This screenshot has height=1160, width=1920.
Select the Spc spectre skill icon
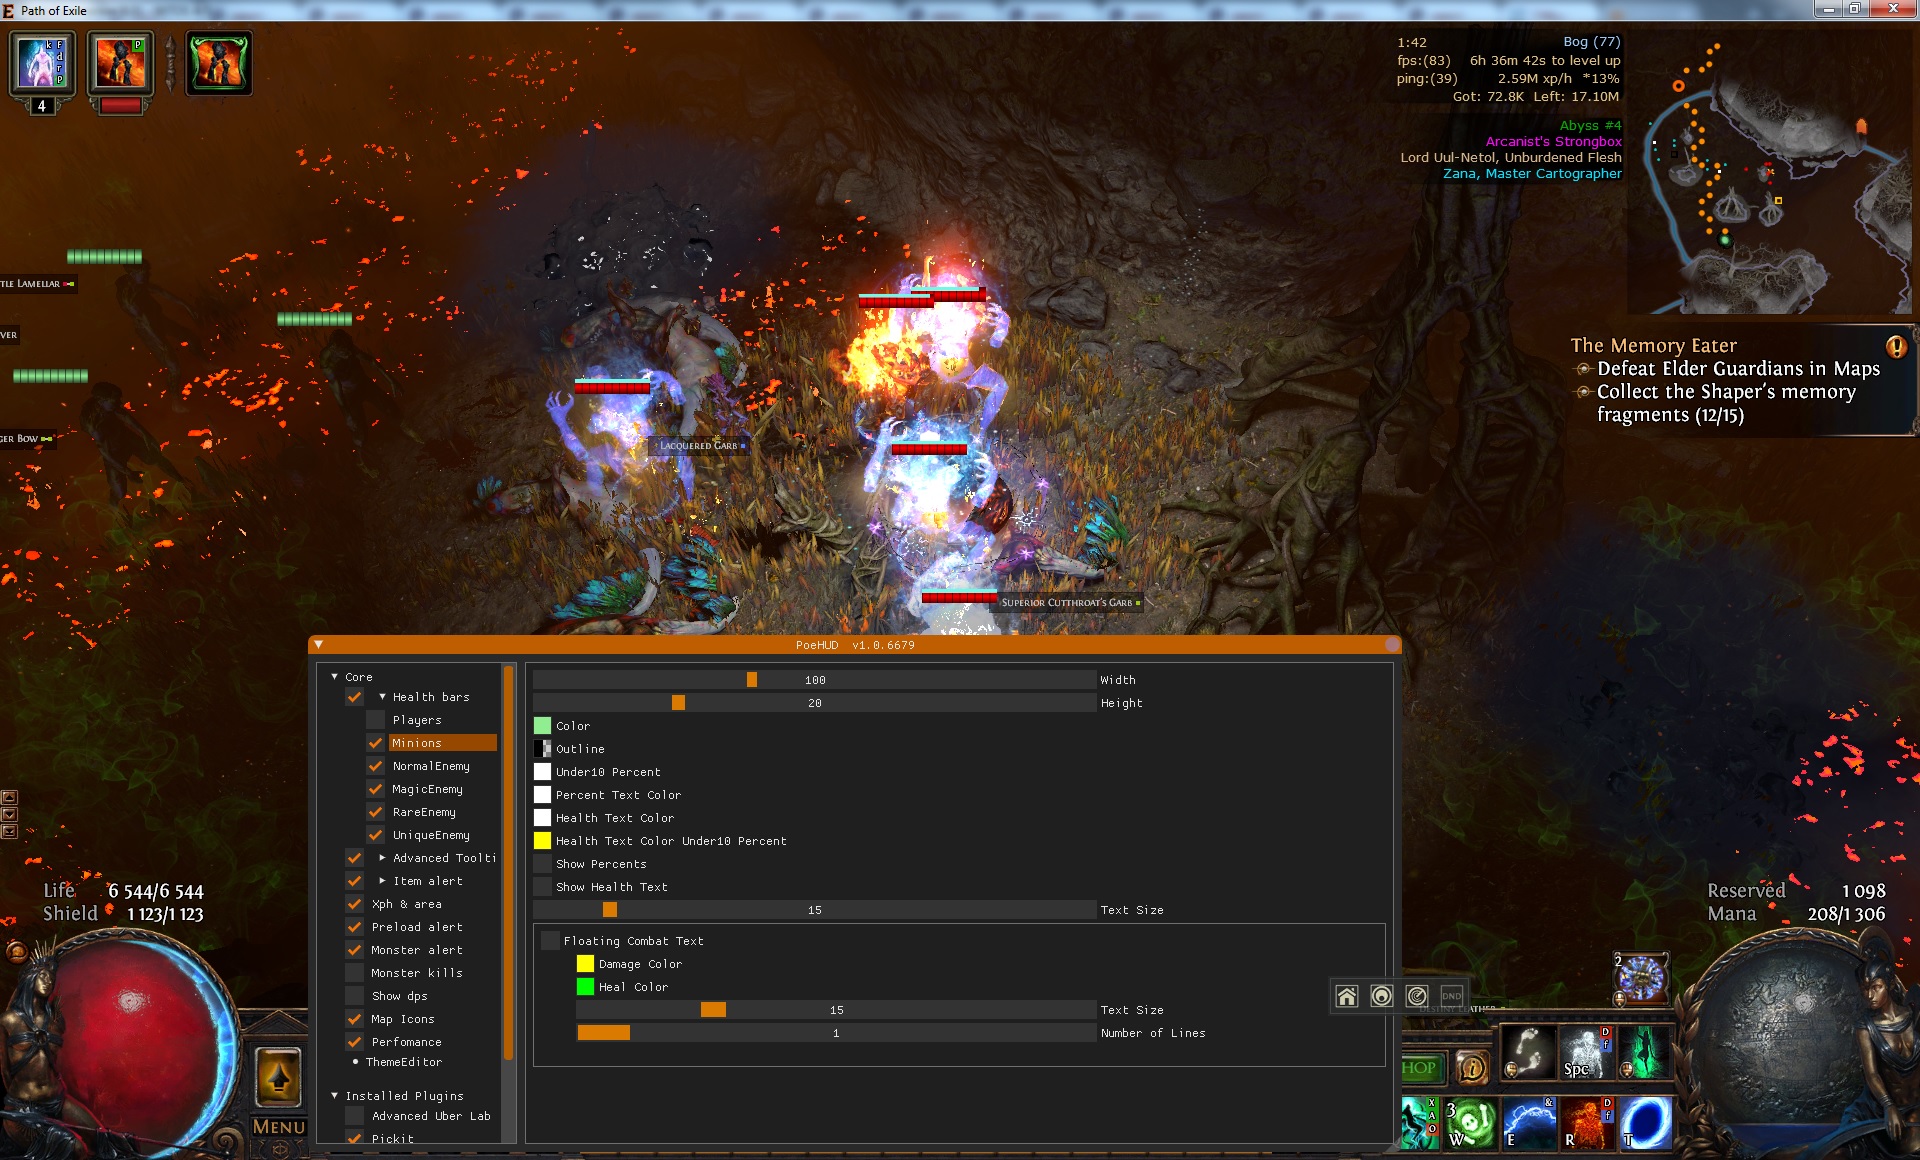click(1585, 1052)
